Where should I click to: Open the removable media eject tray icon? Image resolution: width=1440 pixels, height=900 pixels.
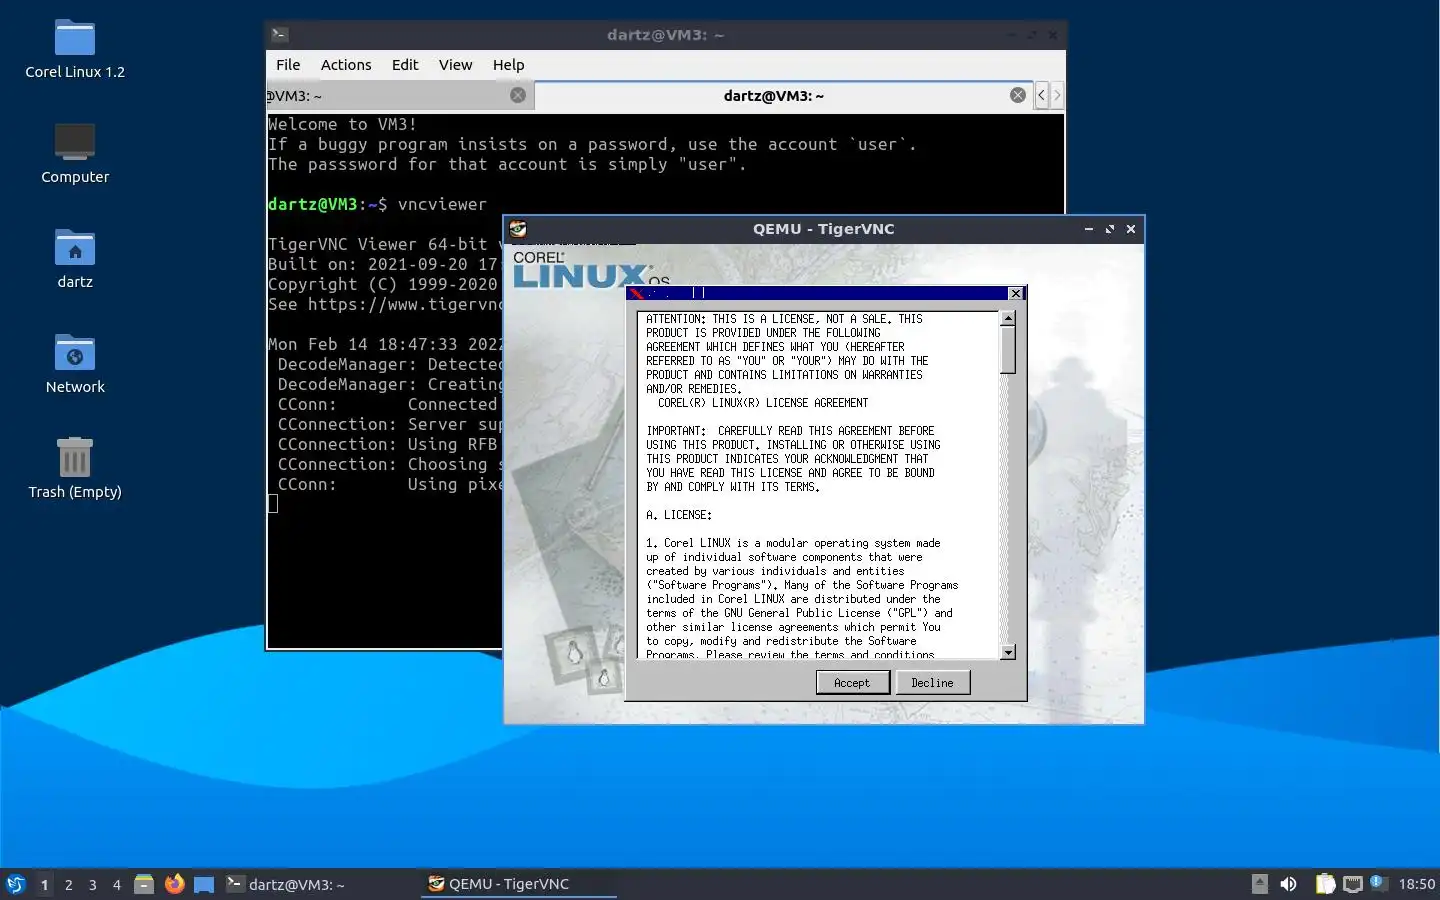(x=1260, y=884)
